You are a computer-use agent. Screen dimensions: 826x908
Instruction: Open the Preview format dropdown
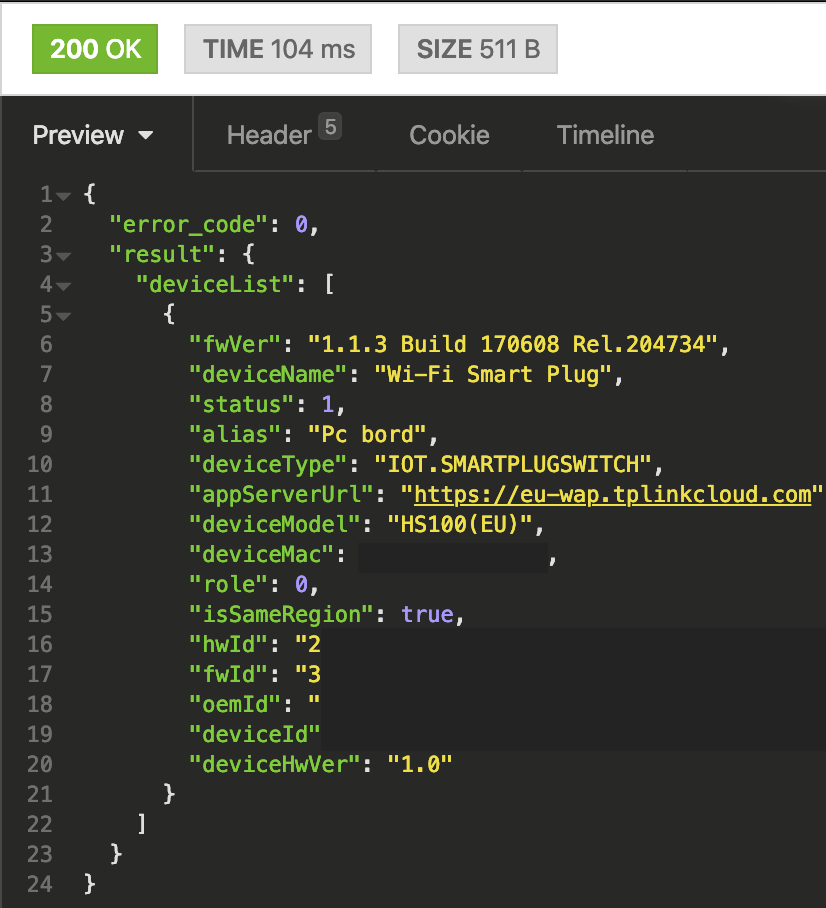coord(95,134)
